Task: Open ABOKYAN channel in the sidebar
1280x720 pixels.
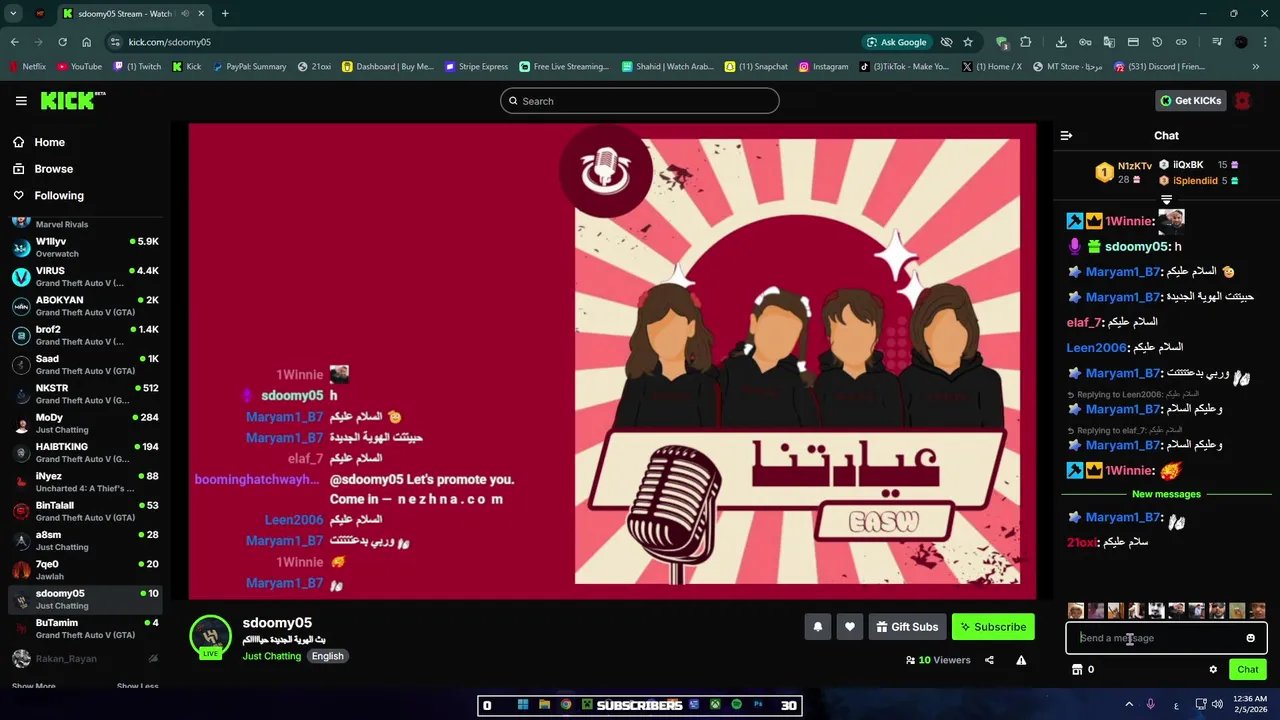Action: [85, 306]
